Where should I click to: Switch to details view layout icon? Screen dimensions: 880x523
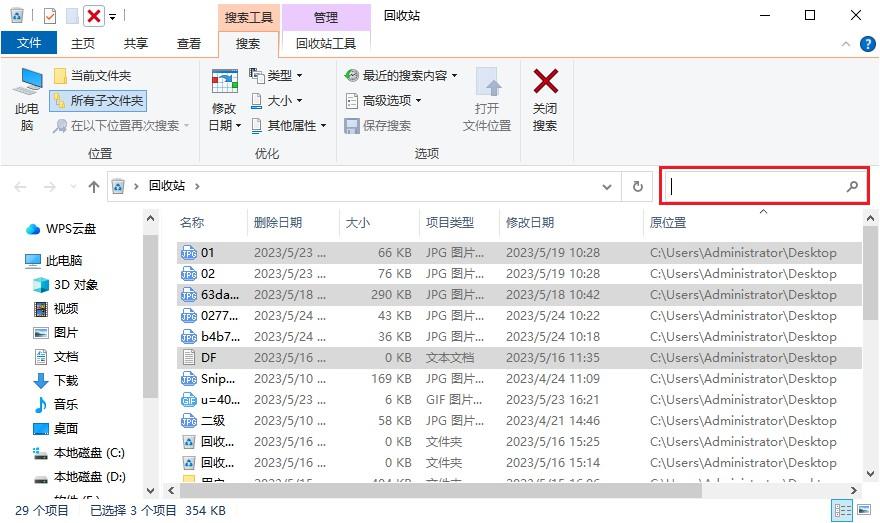[842, 511]
